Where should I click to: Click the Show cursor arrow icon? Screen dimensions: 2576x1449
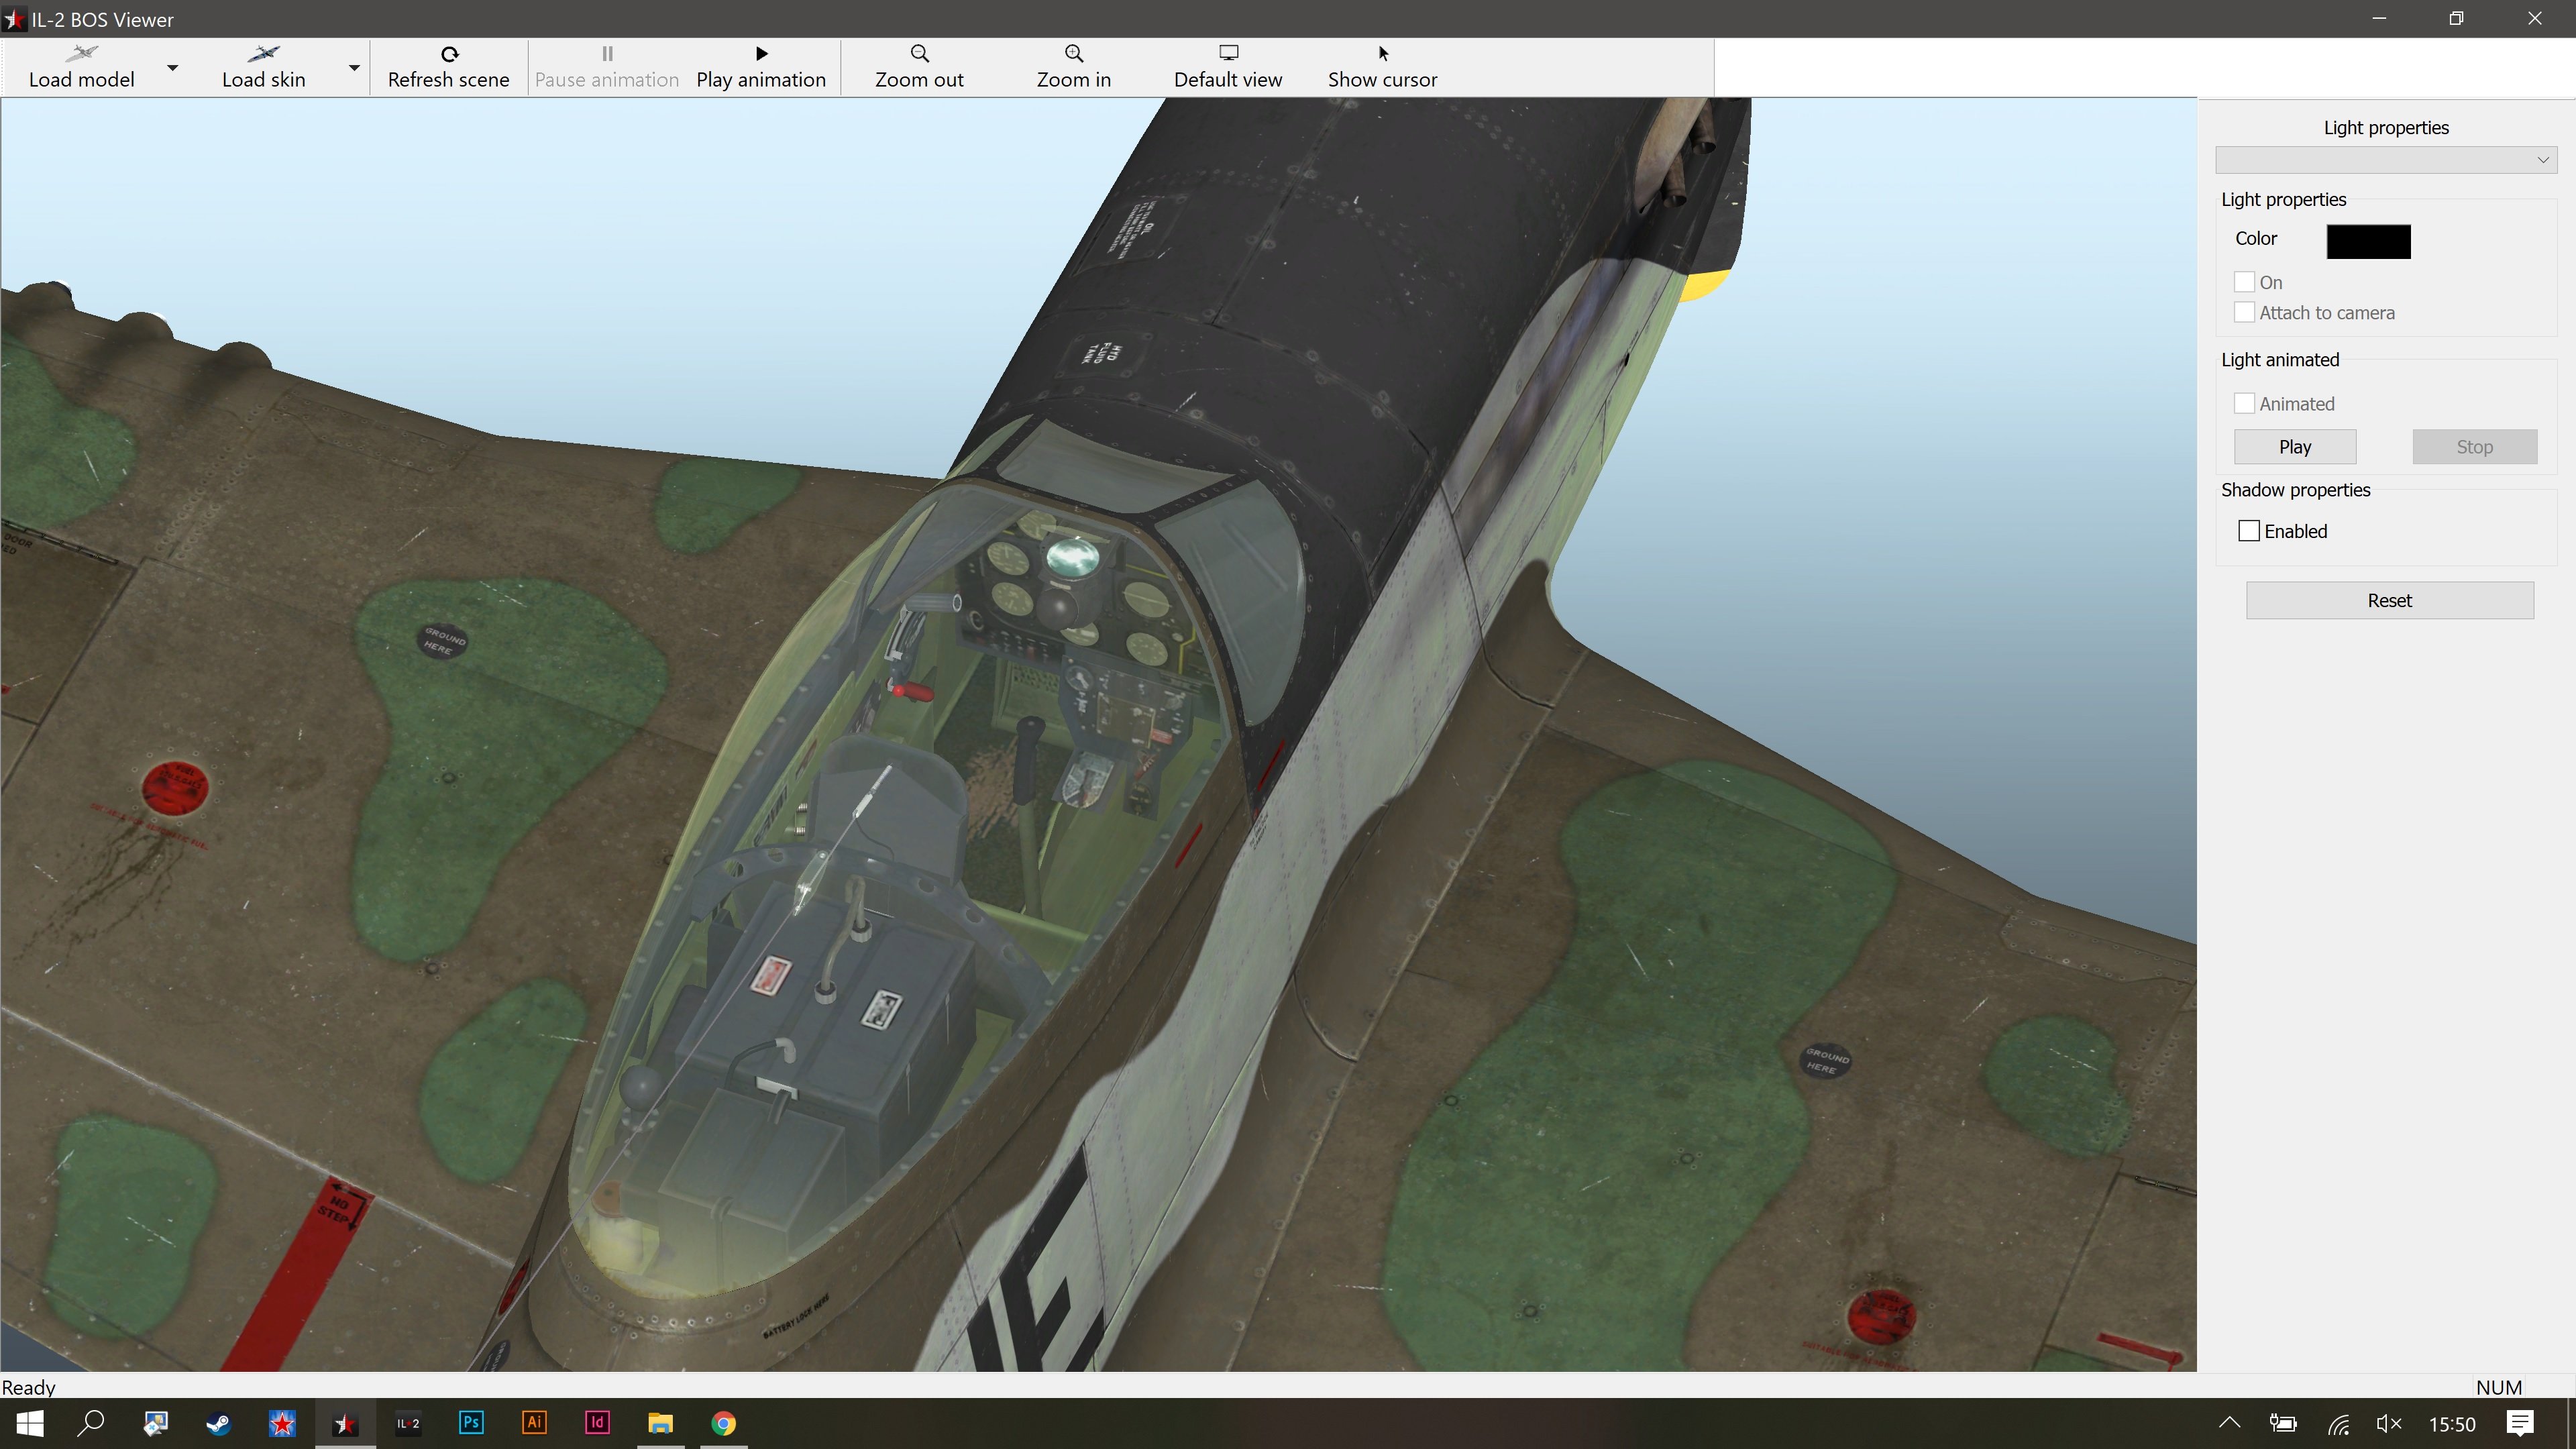coord(1383,53)
